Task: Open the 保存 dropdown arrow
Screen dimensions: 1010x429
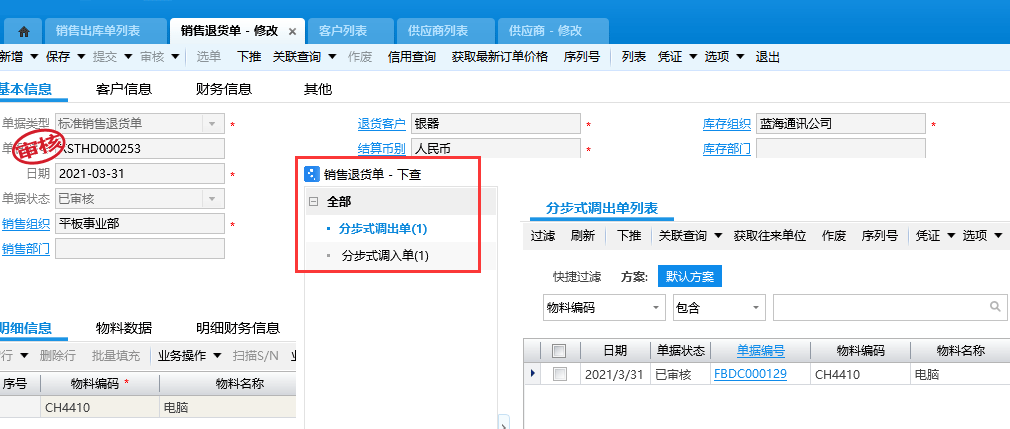Action: tap(81, 57)
